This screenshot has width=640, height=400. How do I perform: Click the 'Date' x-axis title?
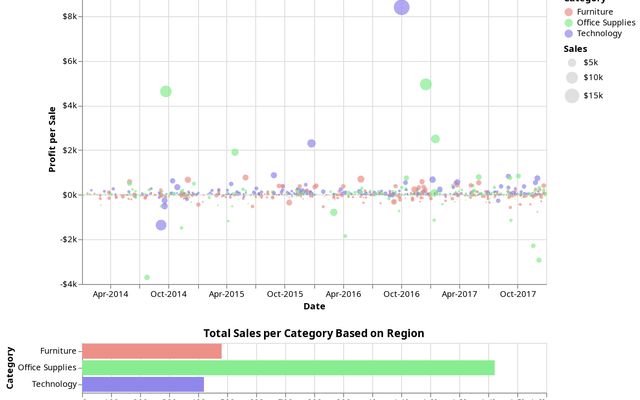314,306
